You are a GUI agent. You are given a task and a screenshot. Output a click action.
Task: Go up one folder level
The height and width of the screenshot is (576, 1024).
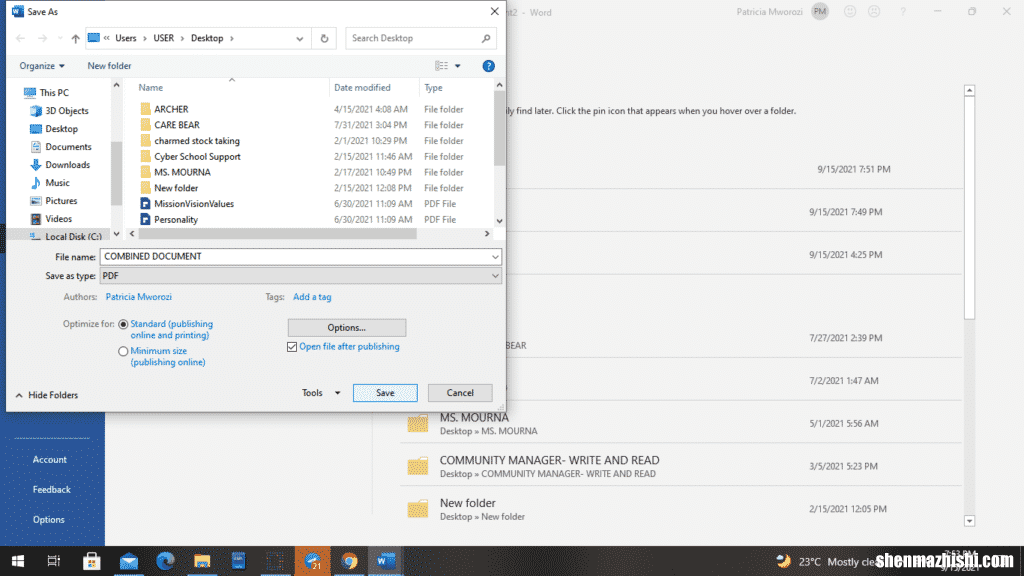[76, 39]
